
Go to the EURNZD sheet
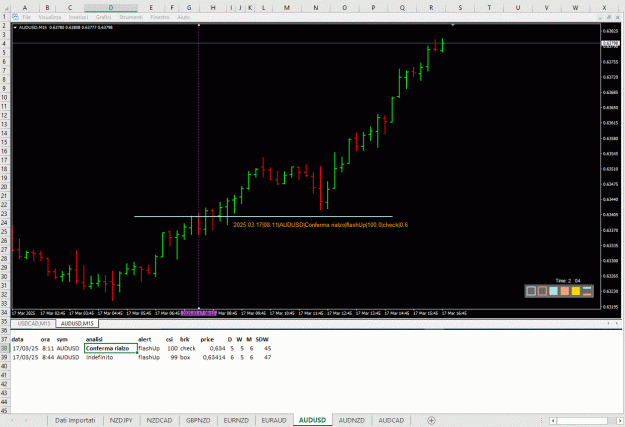pyautogui.click(x=236, y=420)
